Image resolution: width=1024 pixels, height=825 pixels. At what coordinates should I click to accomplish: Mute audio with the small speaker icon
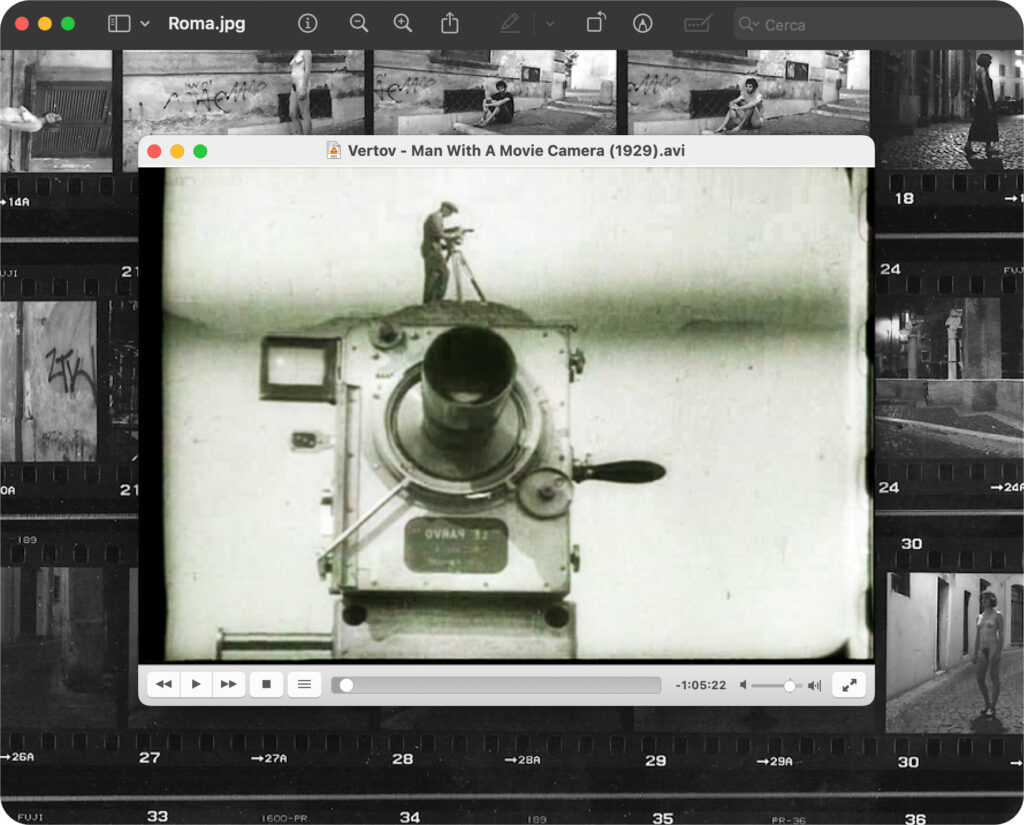click(x=743, y=685)
